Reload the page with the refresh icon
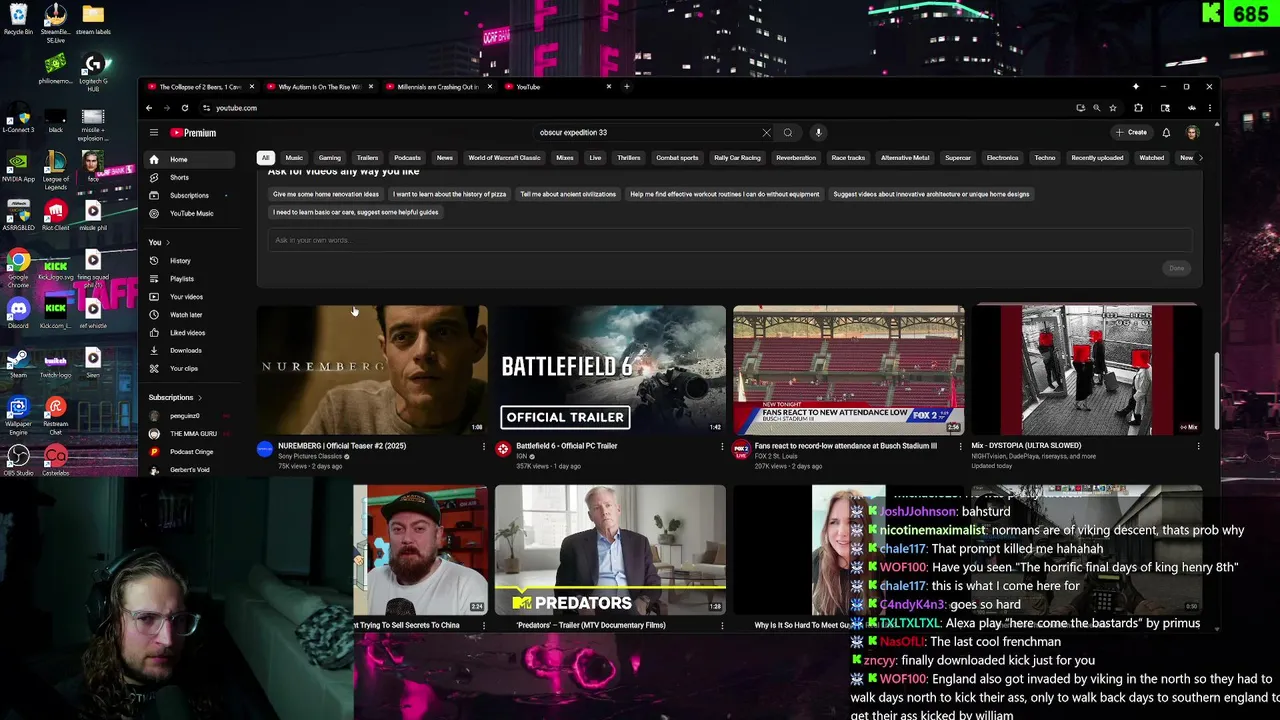 pyautogui.click(x=185, y=108)
